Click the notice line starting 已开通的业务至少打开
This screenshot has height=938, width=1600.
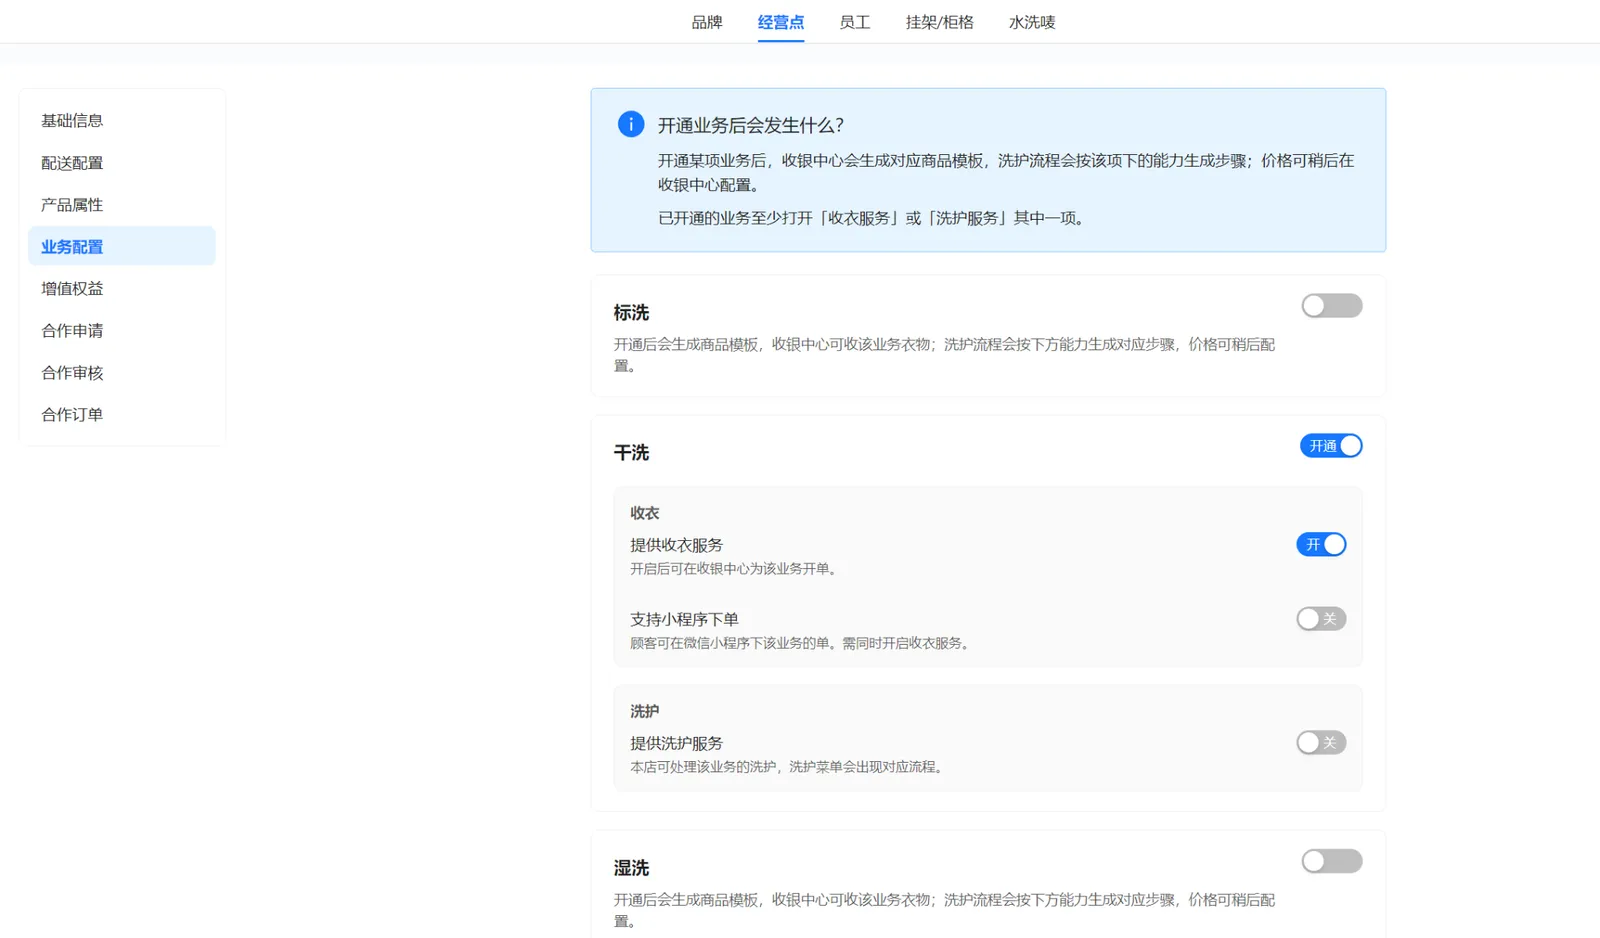(874, 218)
